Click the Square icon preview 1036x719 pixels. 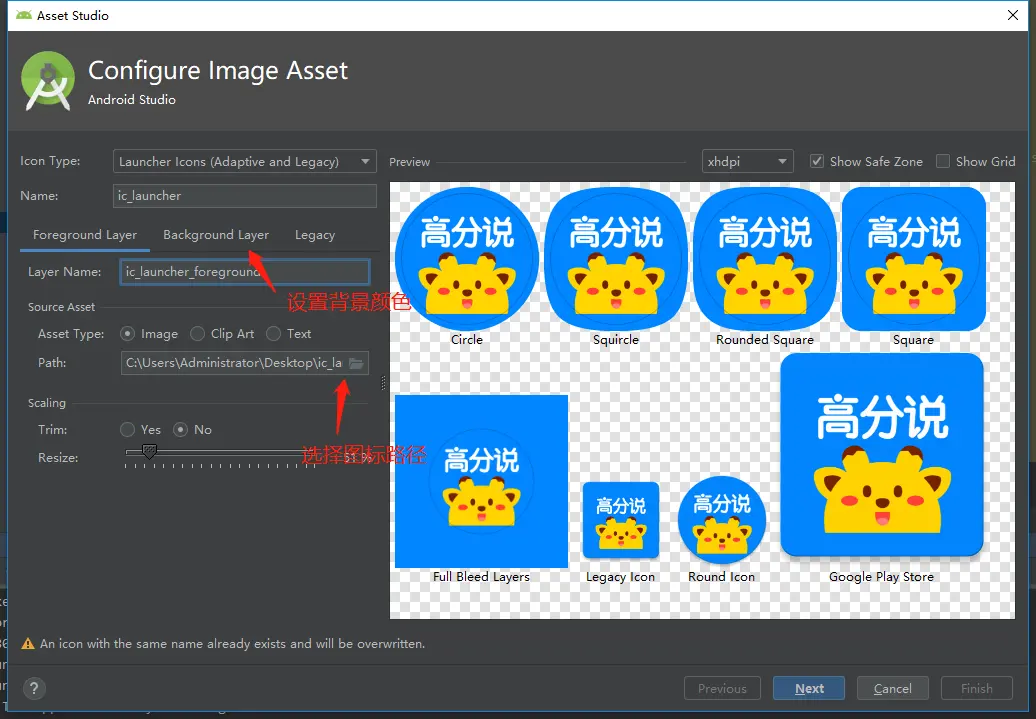(x=914, y=259)
